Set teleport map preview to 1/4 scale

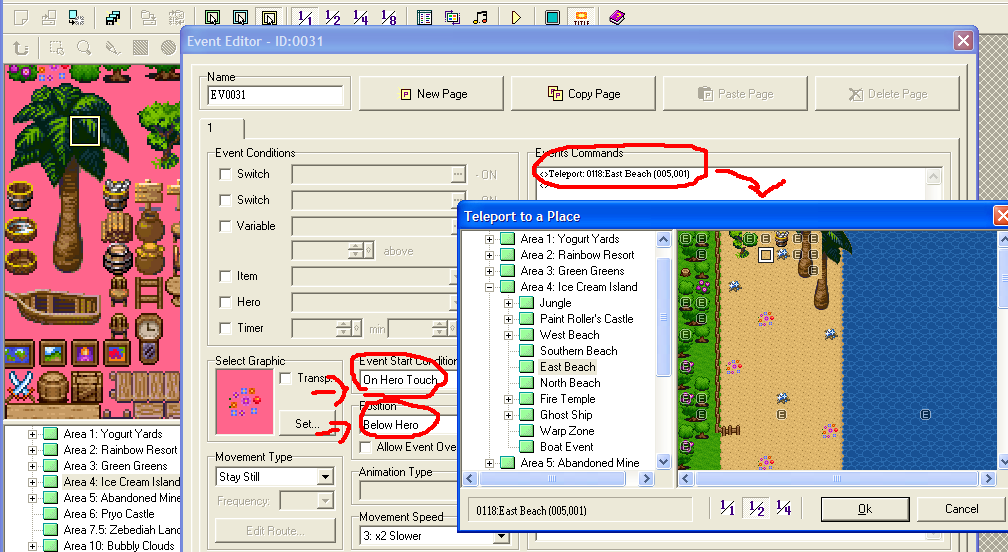pos(783,509)
